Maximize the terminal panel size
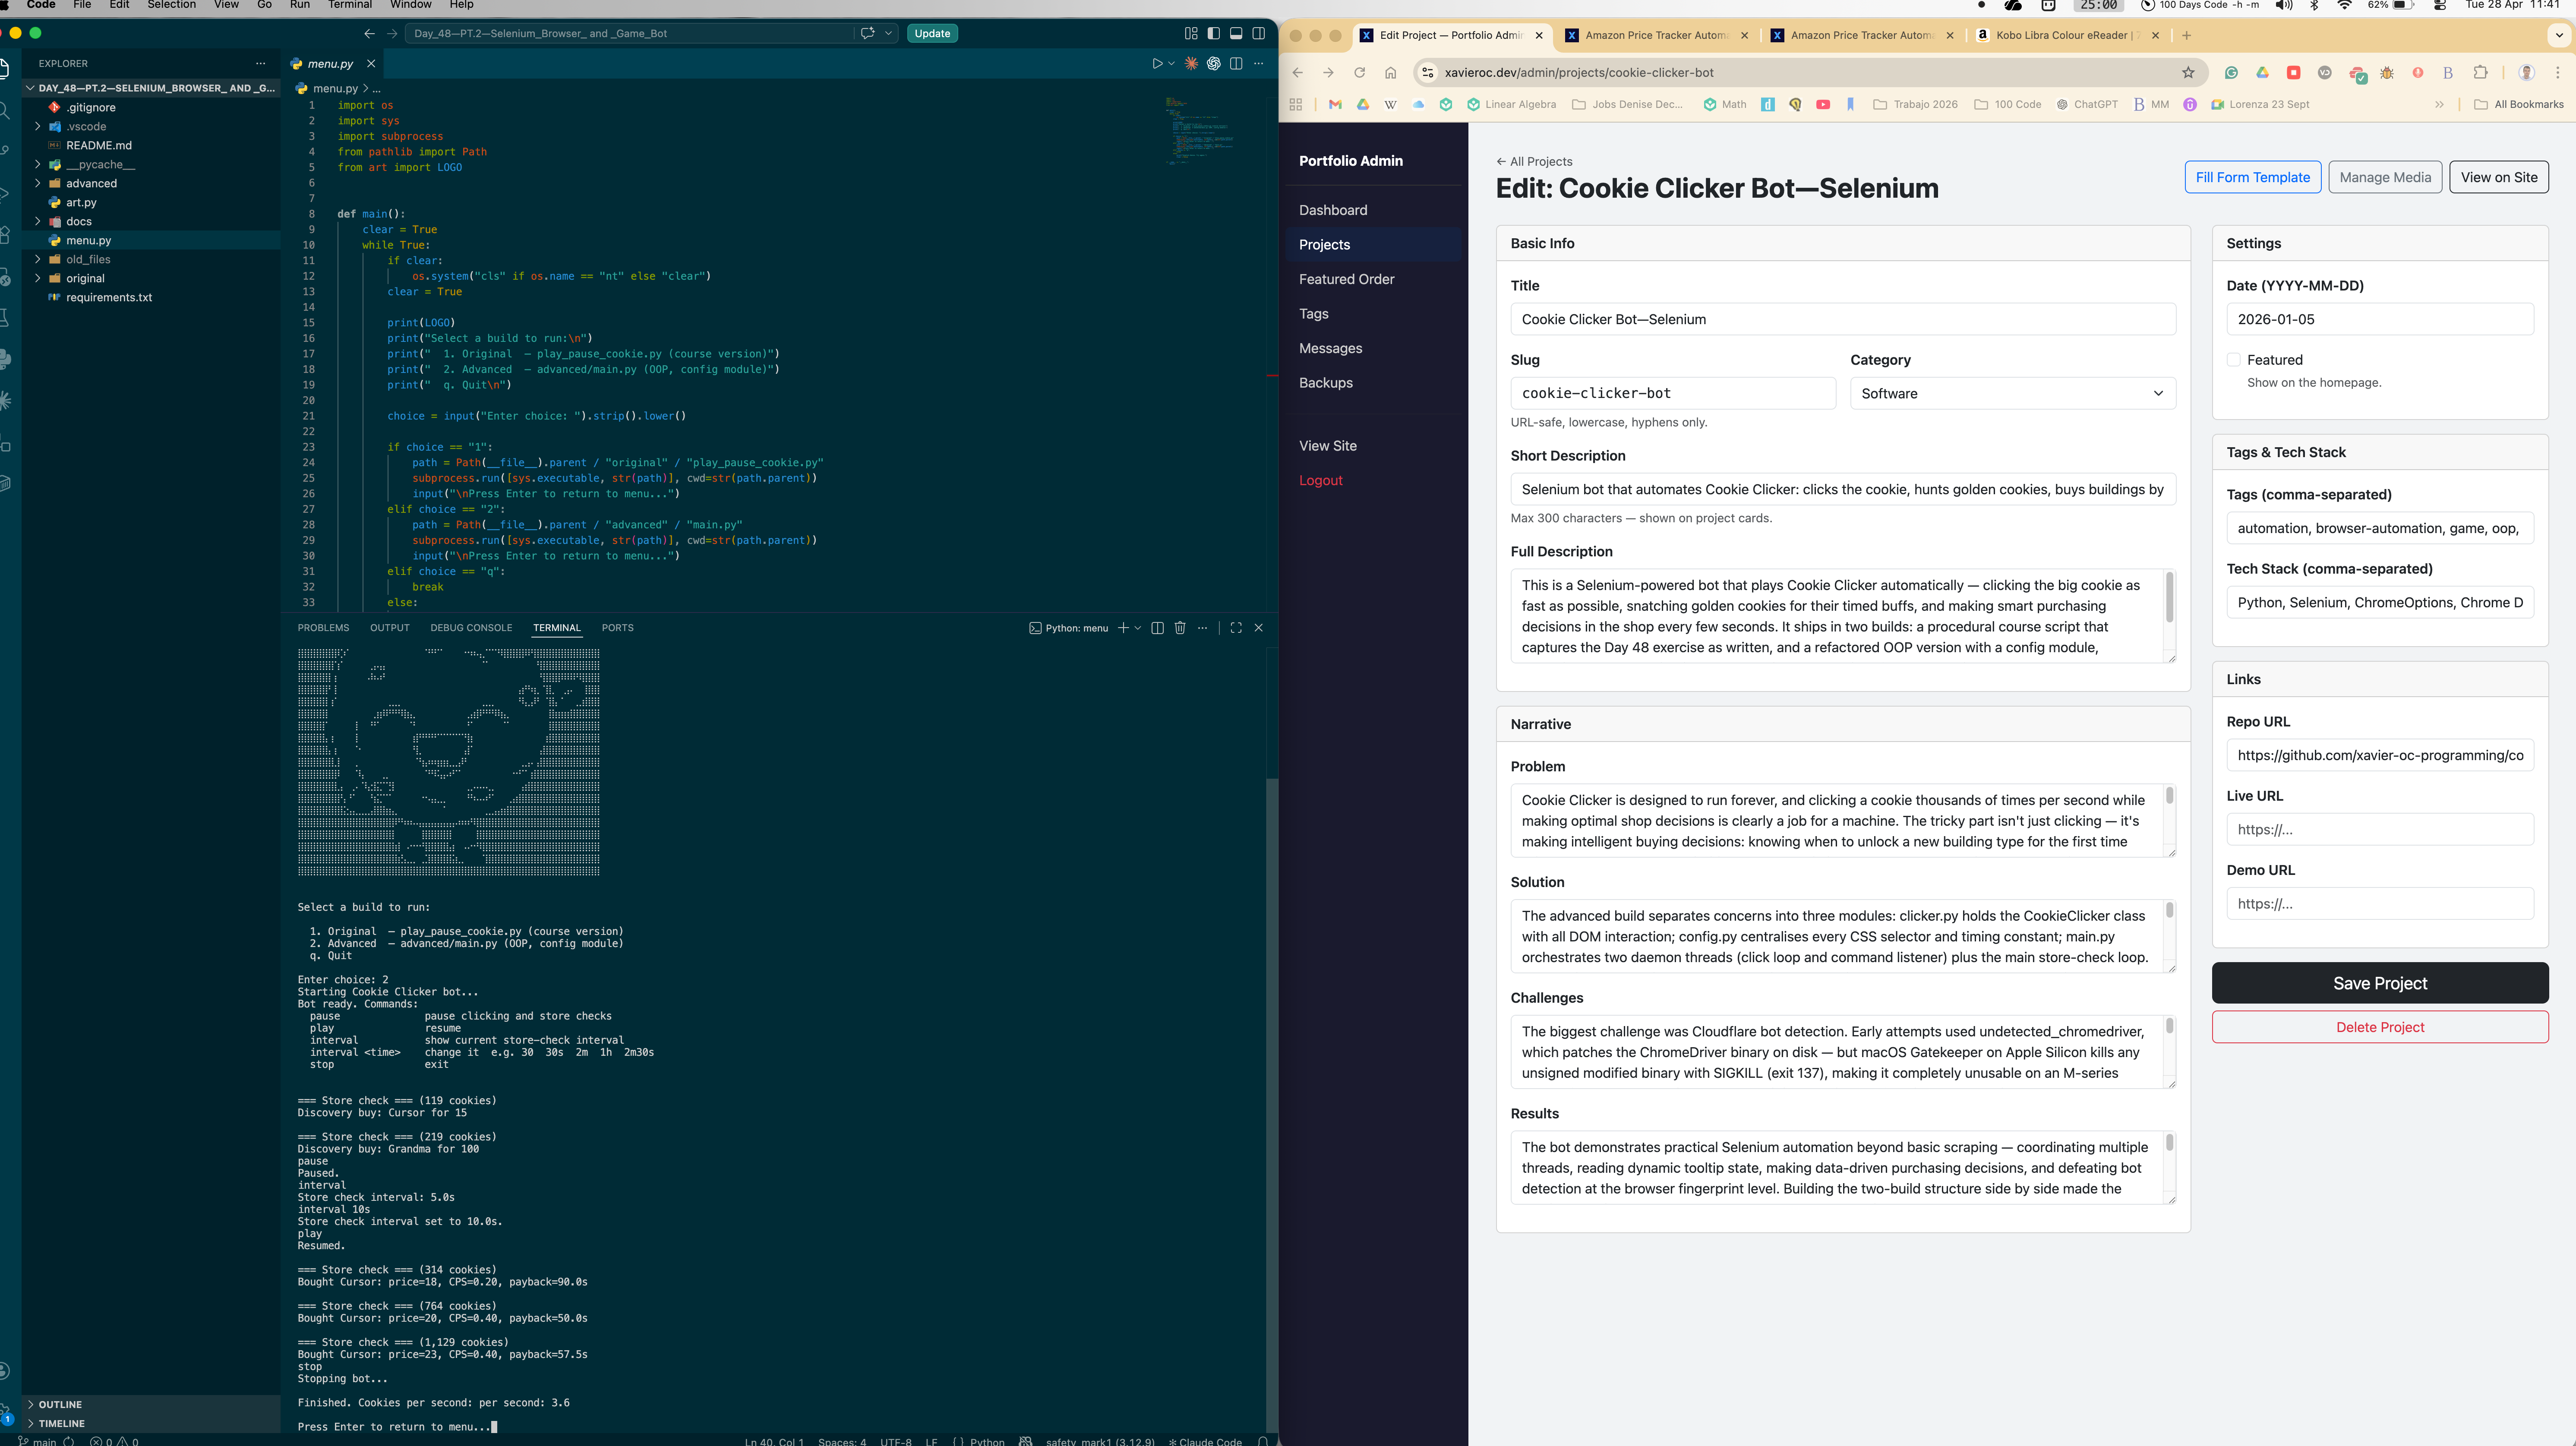This screenshot has width=2576, height=1446. tap(1236, 628)
